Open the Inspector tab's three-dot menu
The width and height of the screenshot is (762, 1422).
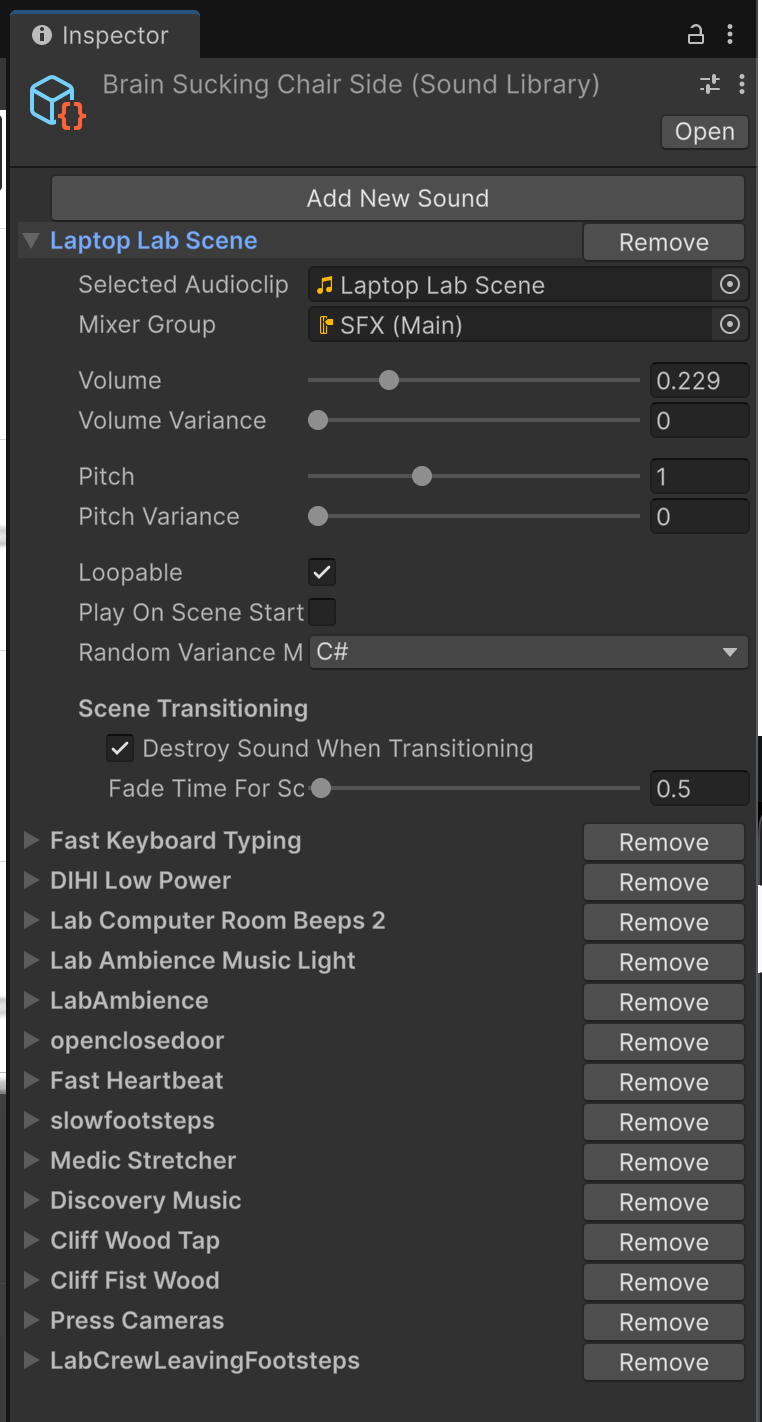click(x=731, y=35)
